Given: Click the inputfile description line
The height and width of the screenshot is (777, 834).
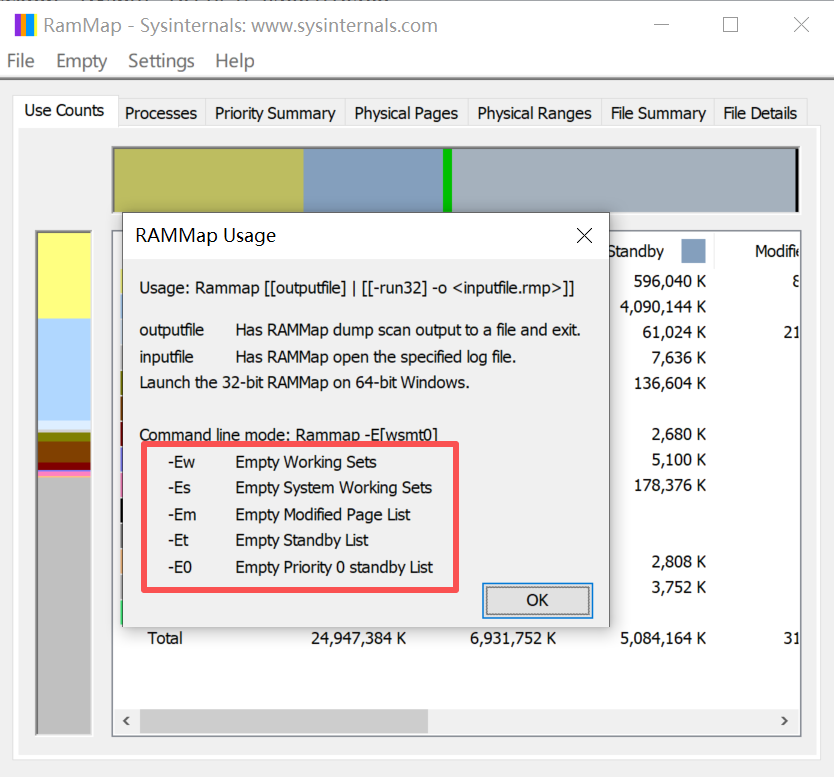Looking at the screenshot, I should click(x=328, y=357).
